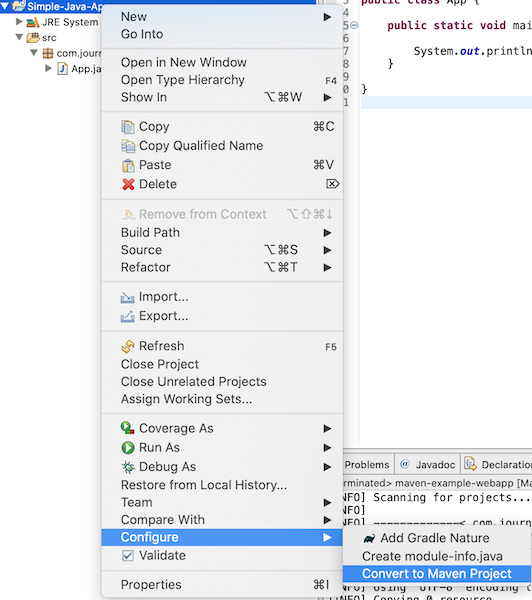Click the Declaration tab icon
This screenshot has width=532, height=600.
(x=470, y=464)
